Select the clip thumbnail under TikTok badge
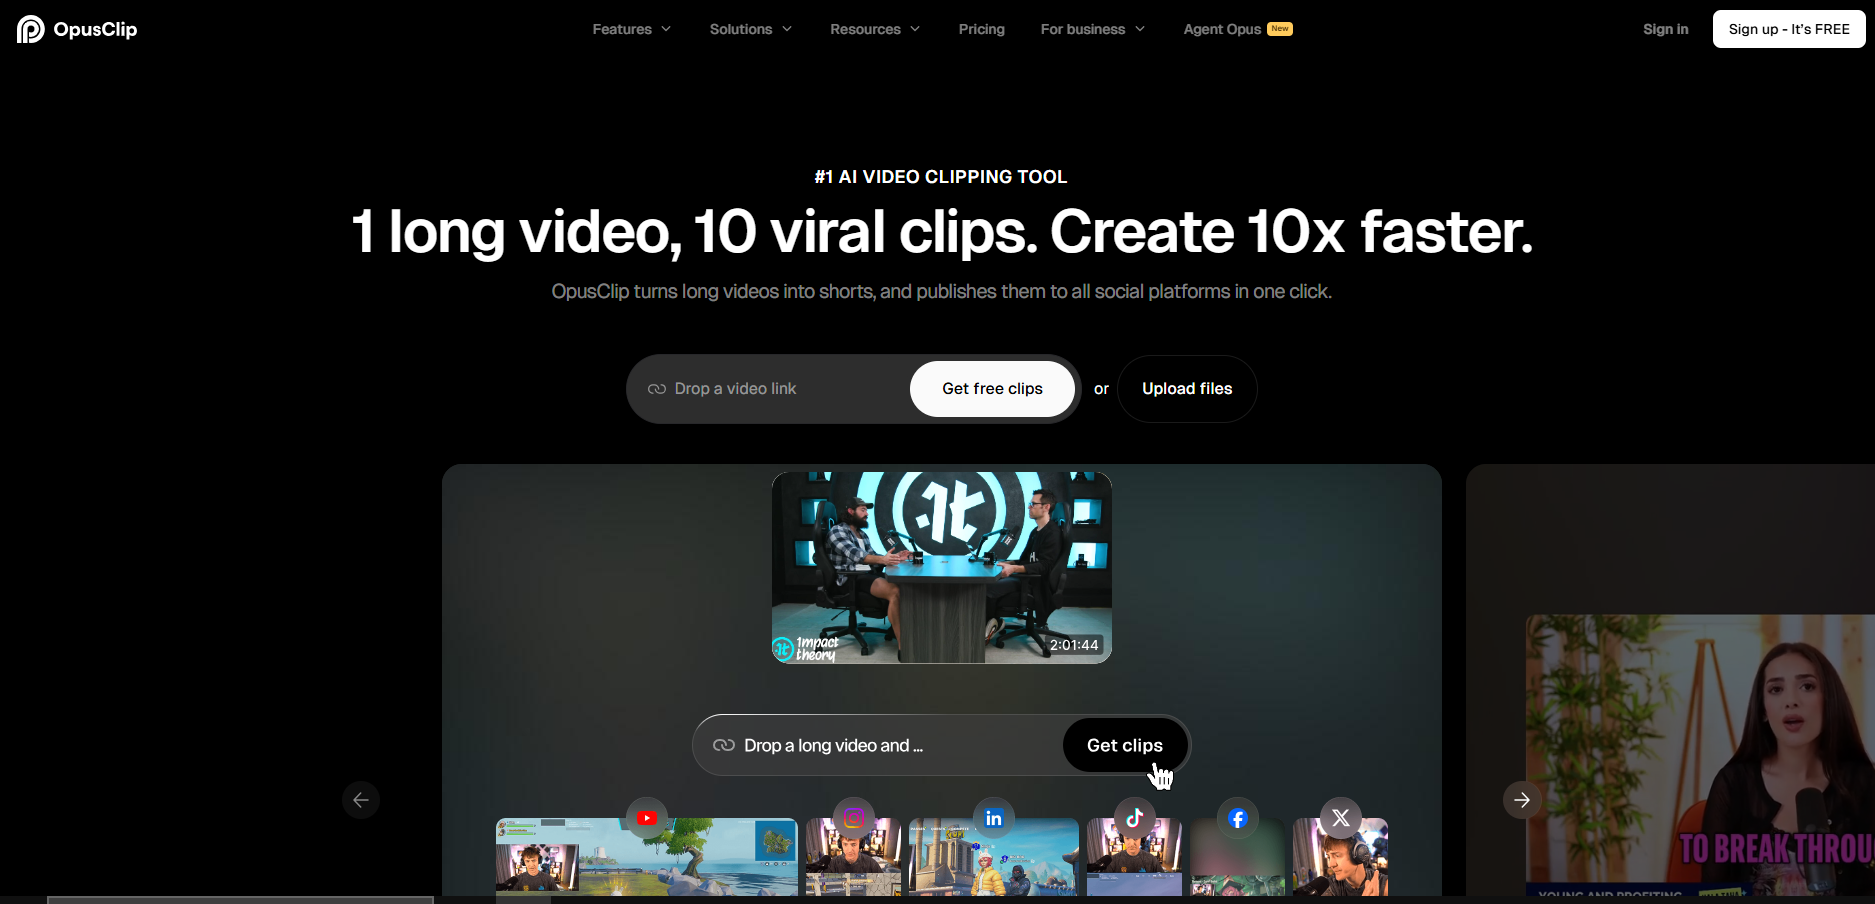Screen dimensions: 1875x904 (x=1134, y=858)
